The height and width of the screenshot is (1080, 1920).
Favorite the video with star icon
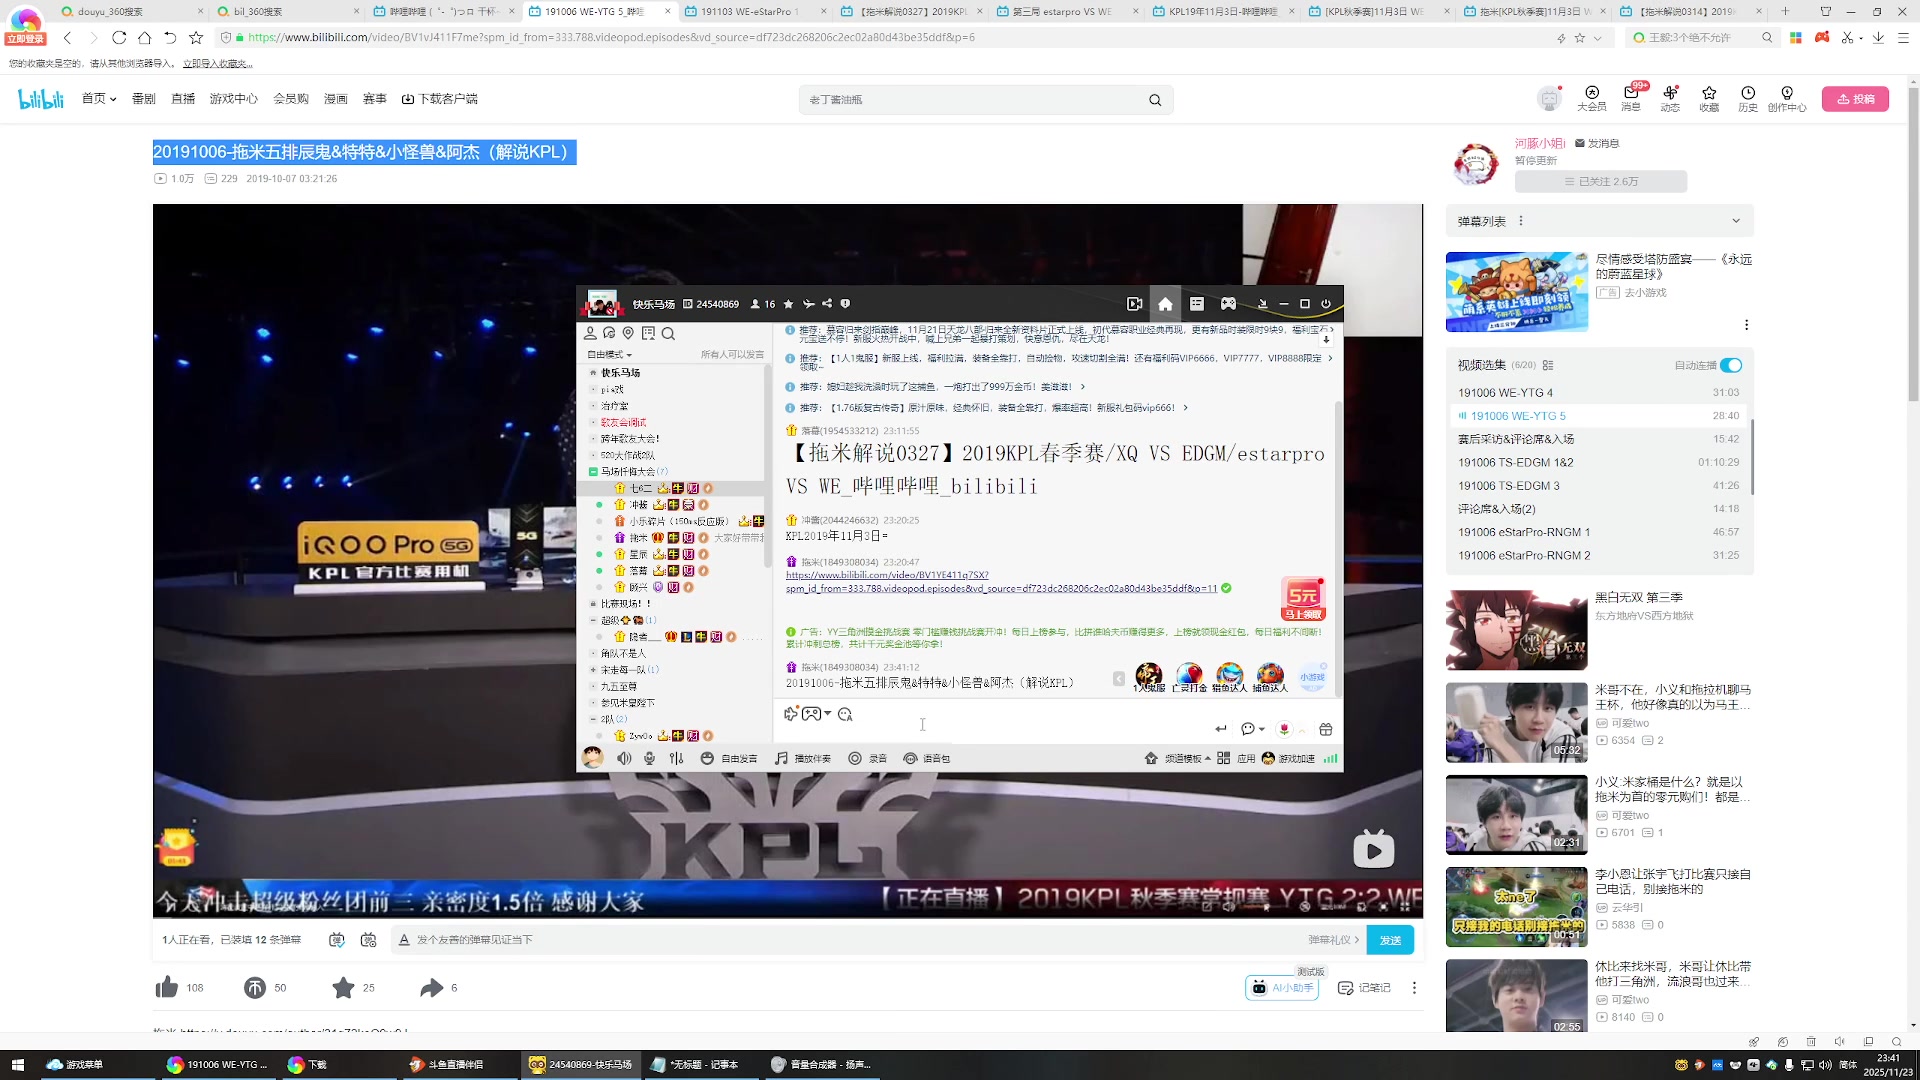pos(343,988)
